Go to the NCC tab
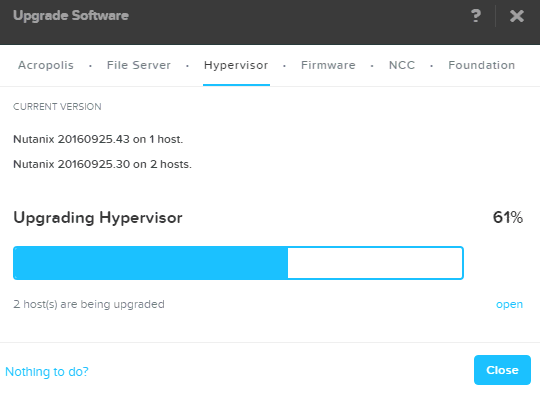Viewport: 540px width, 395px height. [402, 65]
